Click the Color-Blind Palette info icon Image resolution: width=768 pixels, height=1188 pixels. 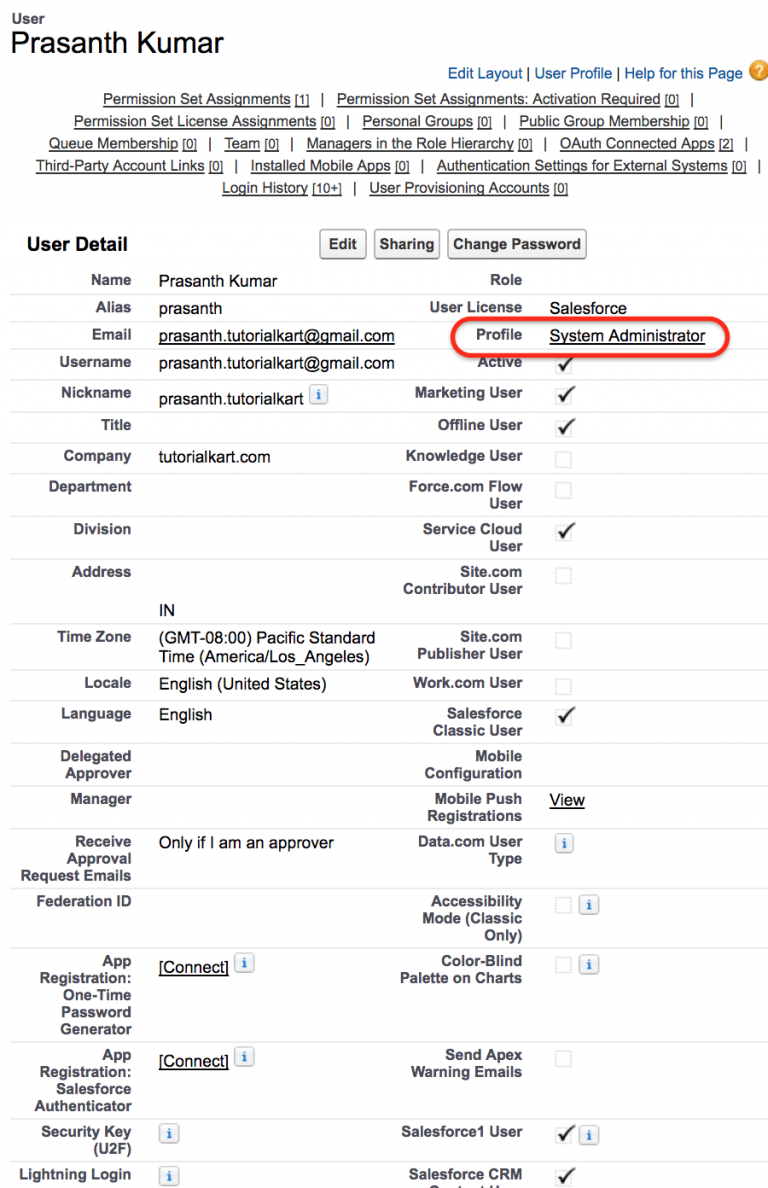coord(589,965)
